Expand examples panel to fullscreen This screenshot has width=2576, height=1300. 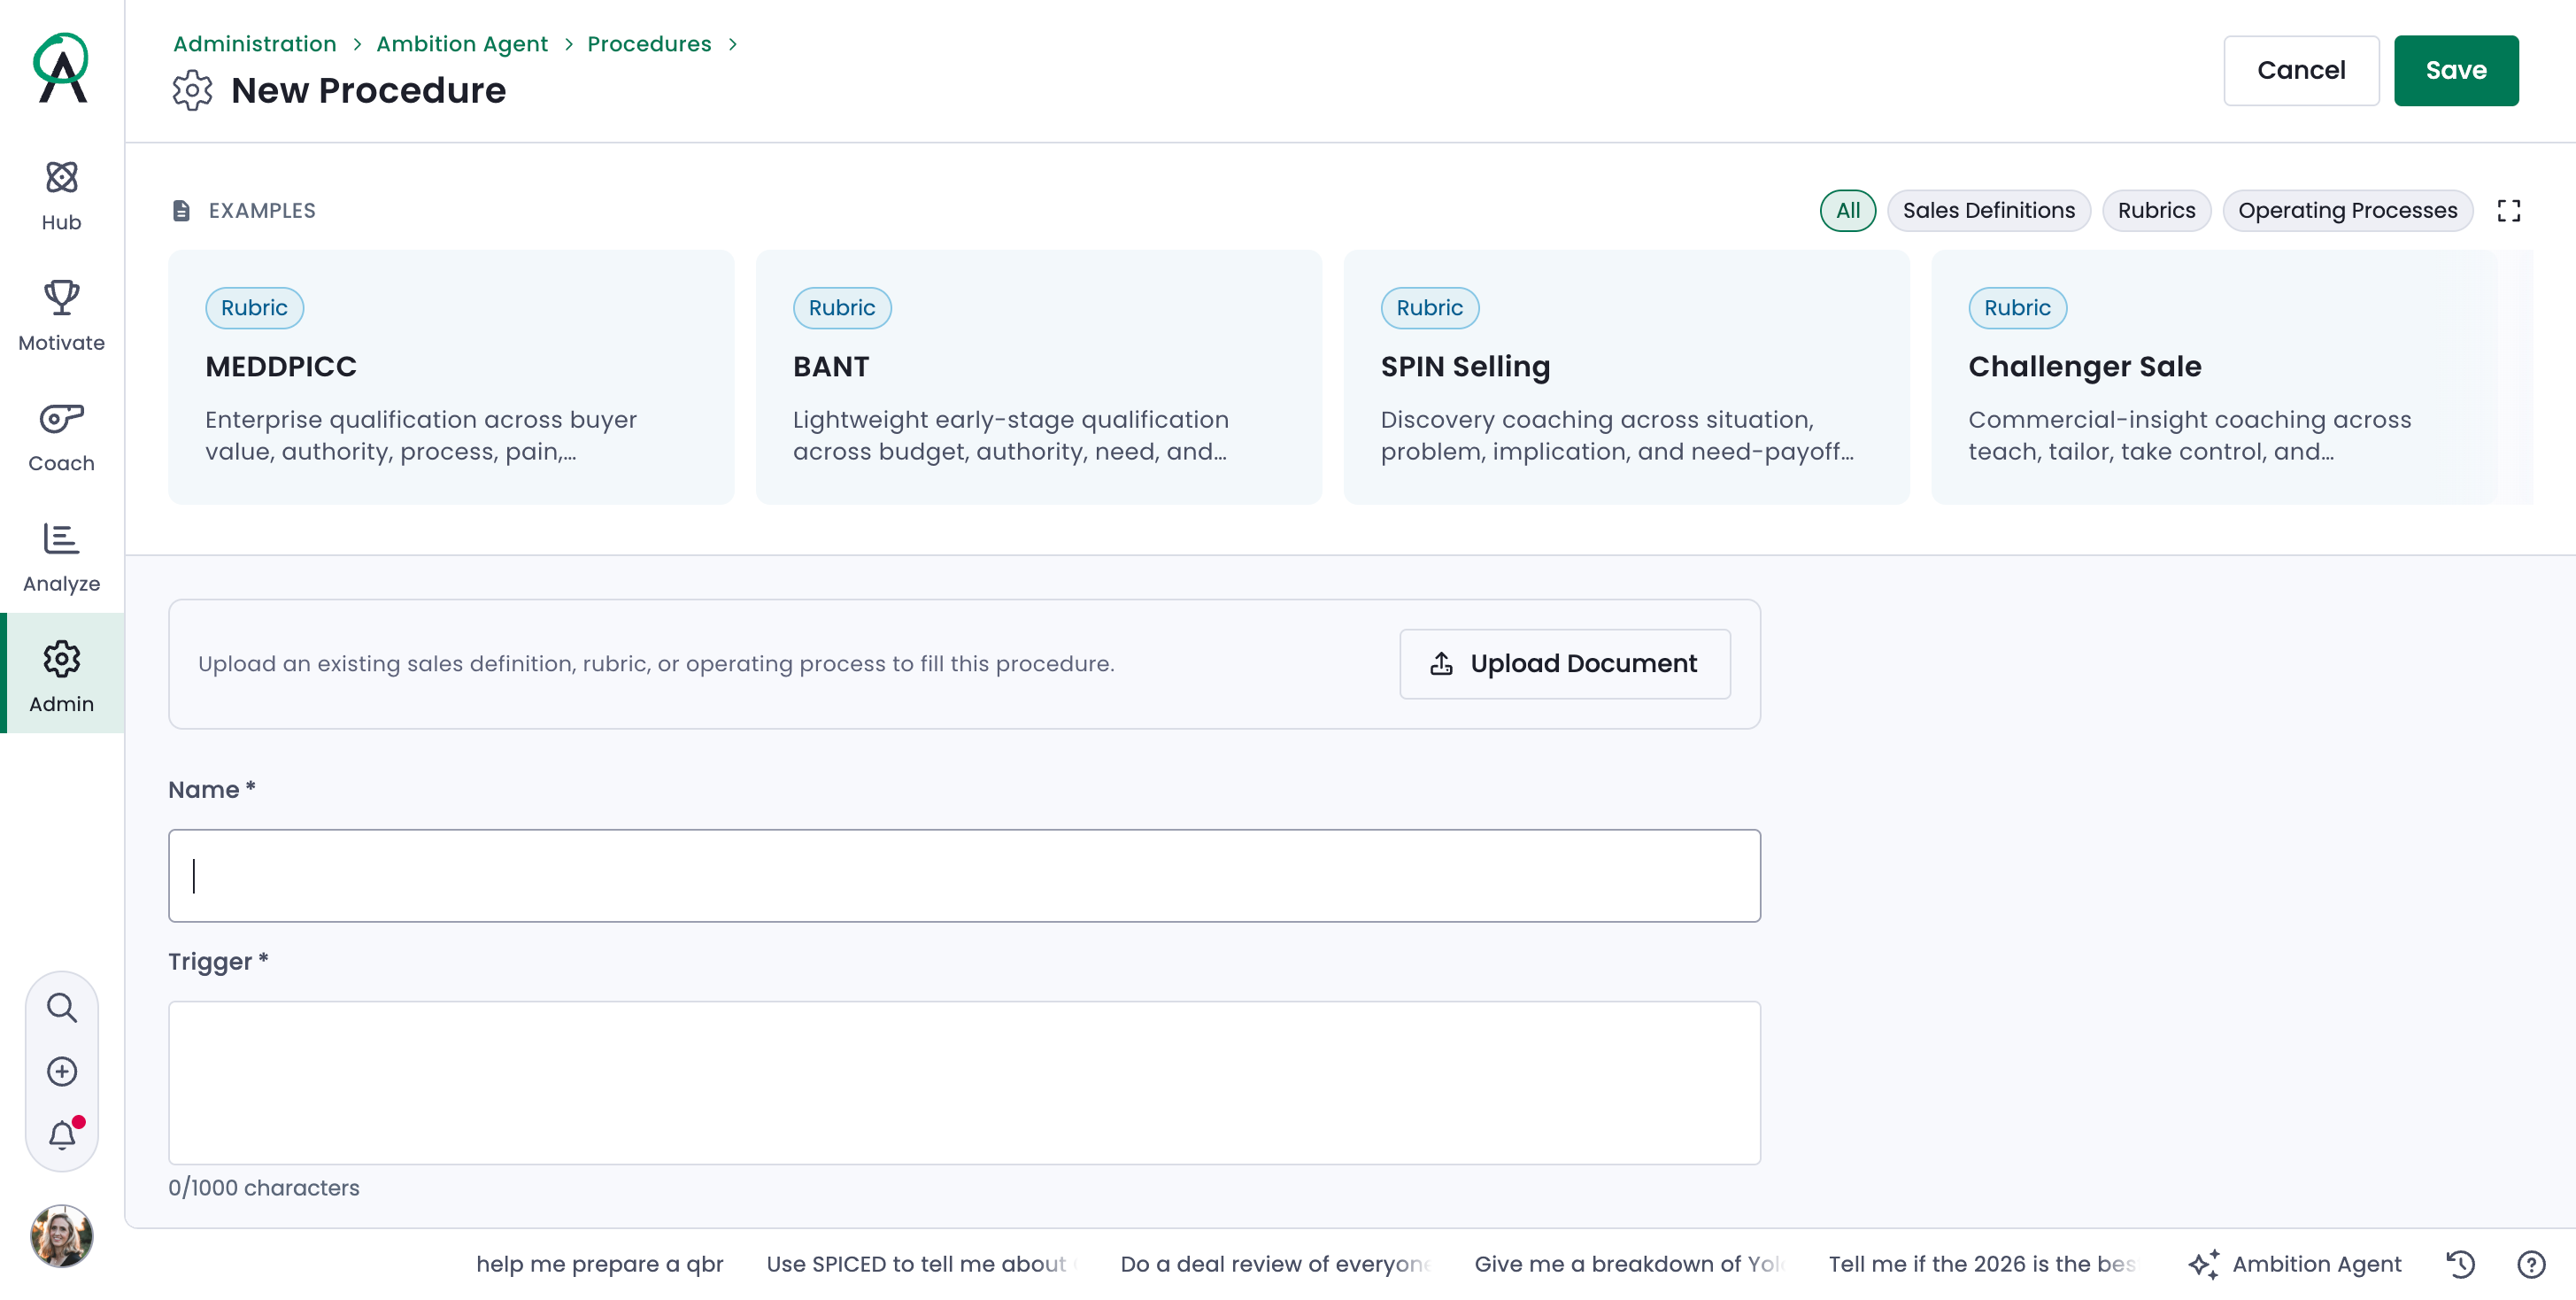coord(2508,210)
